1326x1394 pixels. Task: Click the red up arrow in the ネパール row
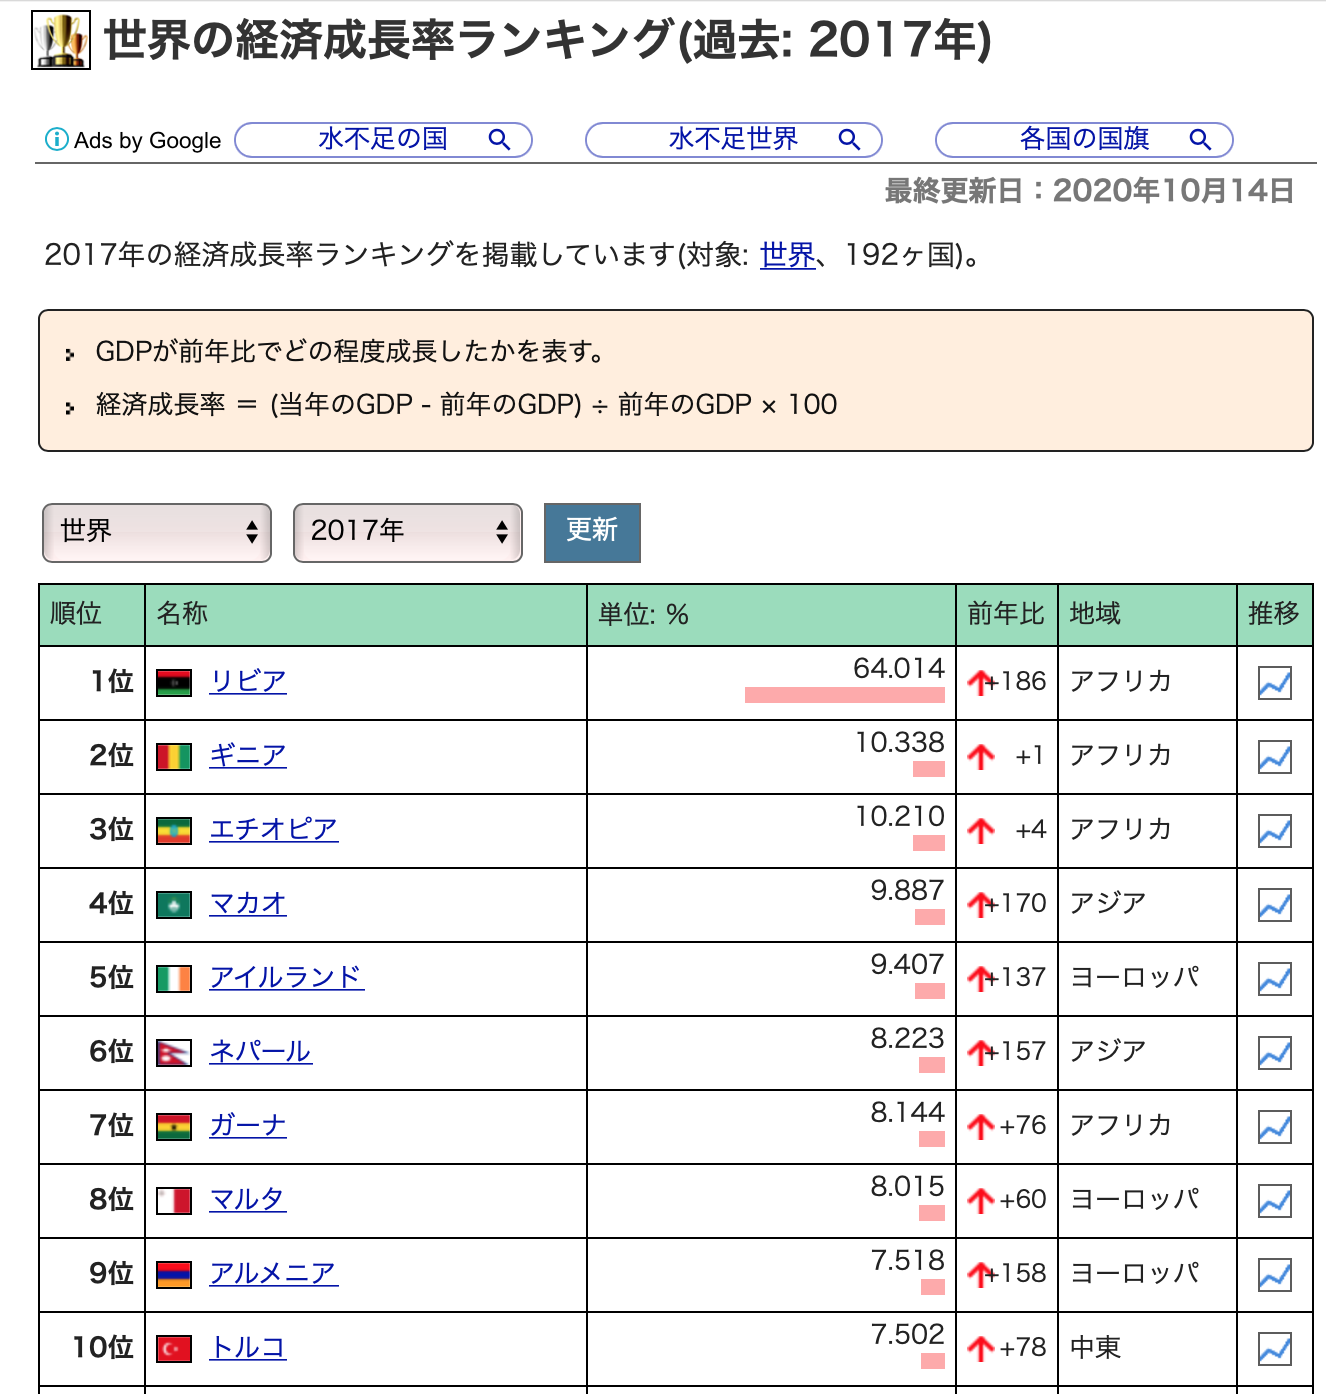(979, 1052)
